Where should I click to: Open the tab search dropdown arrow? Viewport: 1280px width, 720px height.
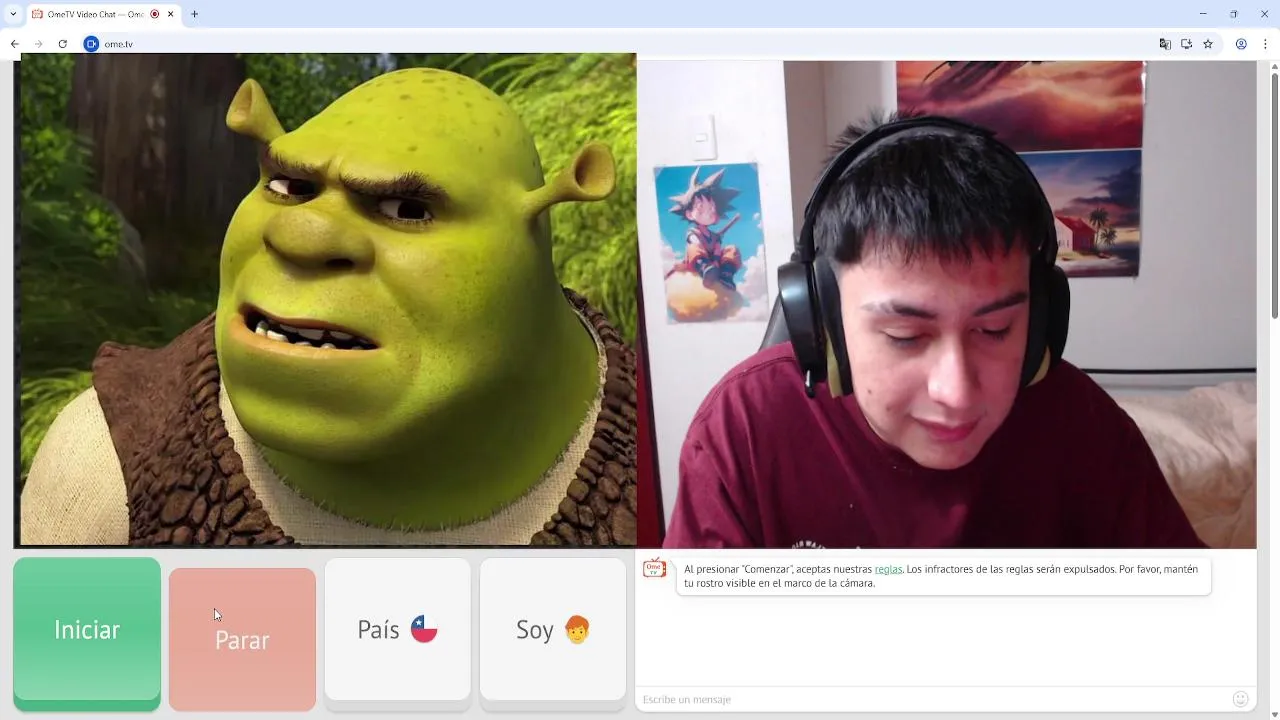13,14
